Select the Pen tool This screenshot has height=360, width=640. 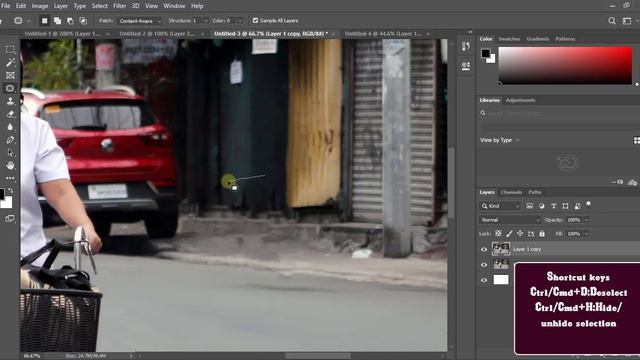click(10, 140)
